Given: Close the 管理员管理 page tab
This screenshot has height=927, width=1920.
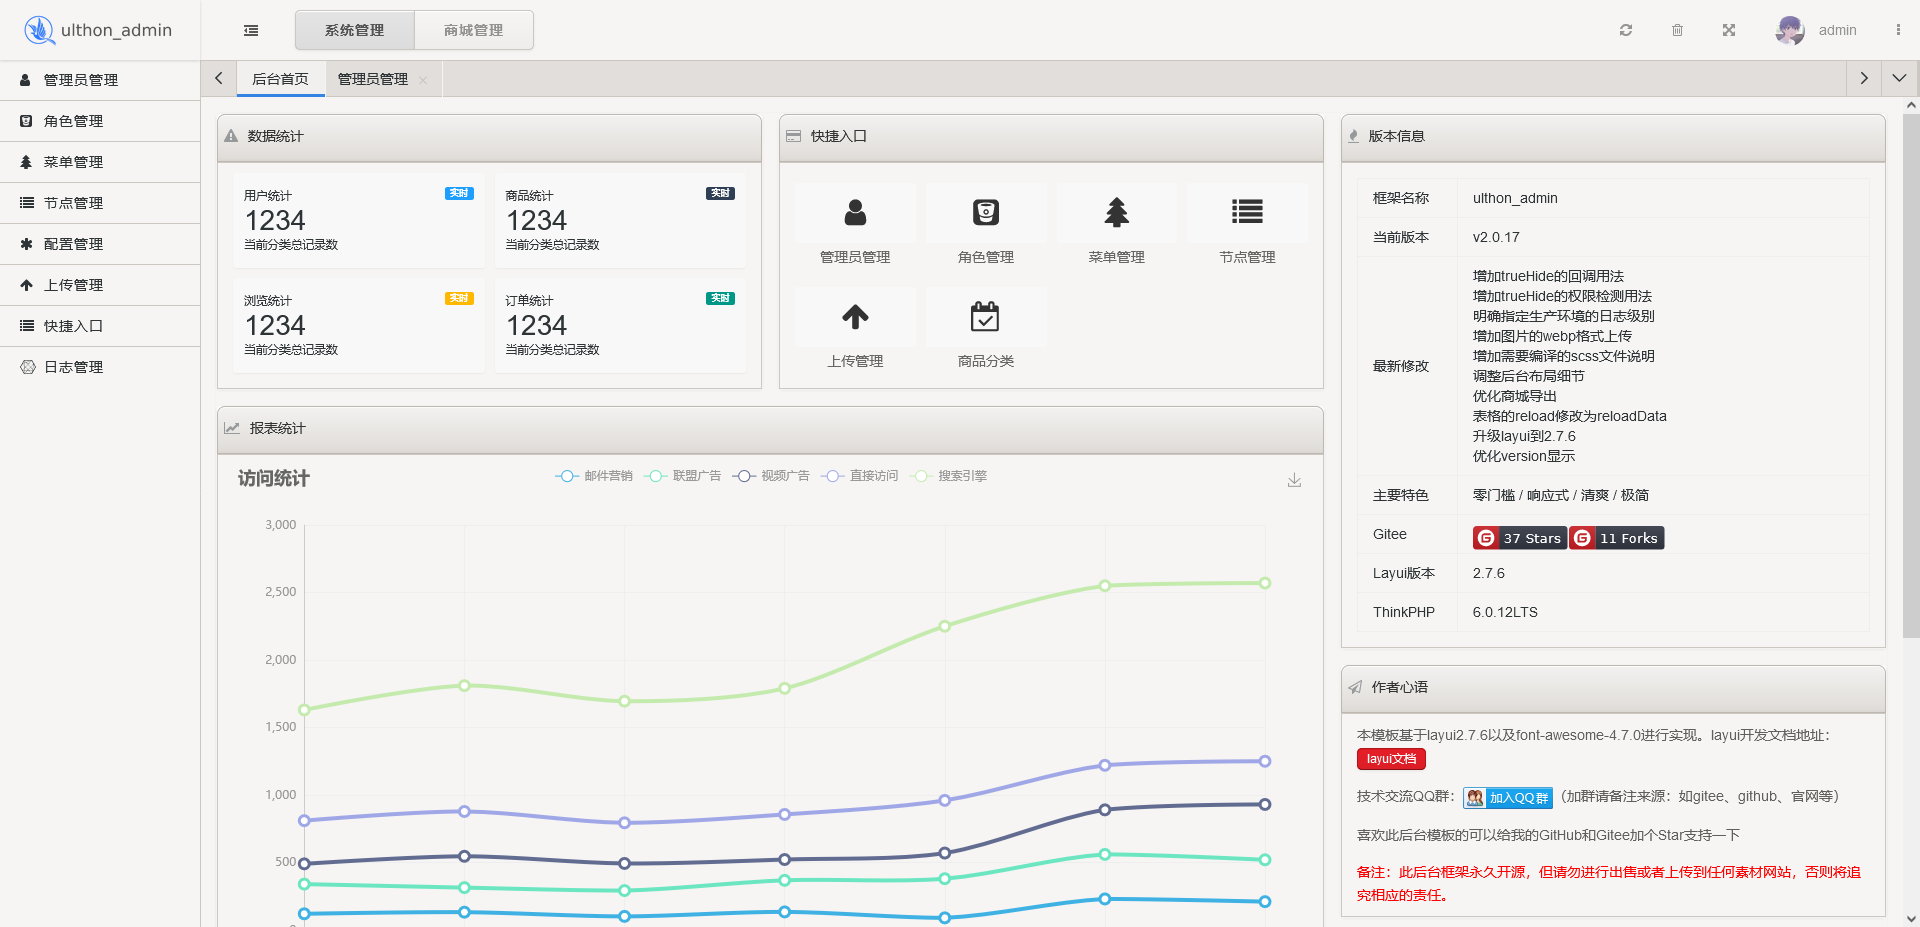Looking at the screenshot, I should point(423,80).
